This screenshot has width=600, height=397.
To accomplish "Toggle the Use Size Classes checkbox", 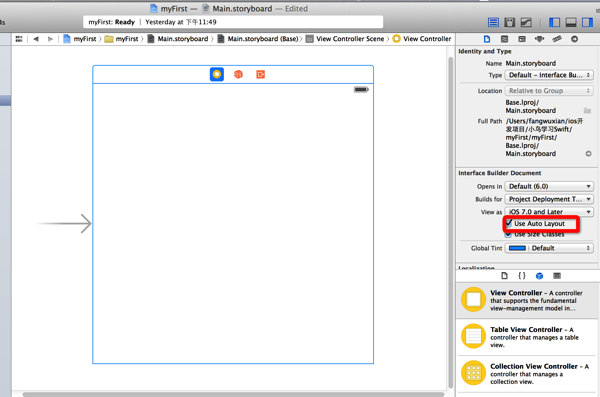I will 508,234.
